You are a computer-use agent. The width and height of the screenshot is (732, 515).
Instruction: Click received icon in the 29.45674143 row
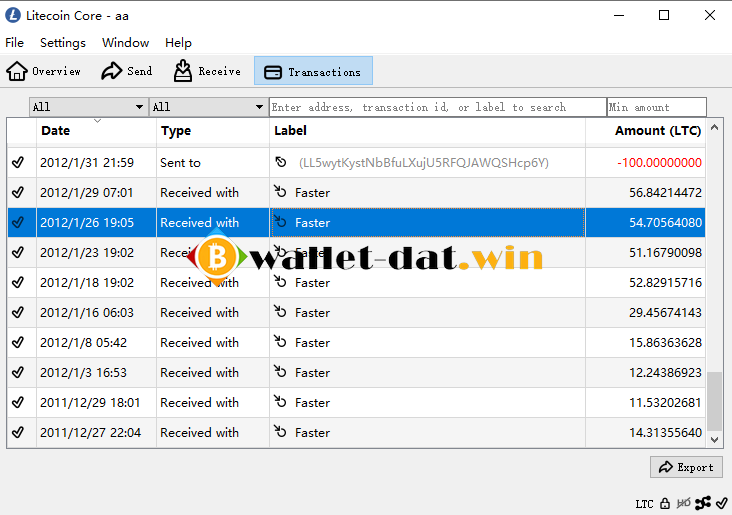point(280,311)
